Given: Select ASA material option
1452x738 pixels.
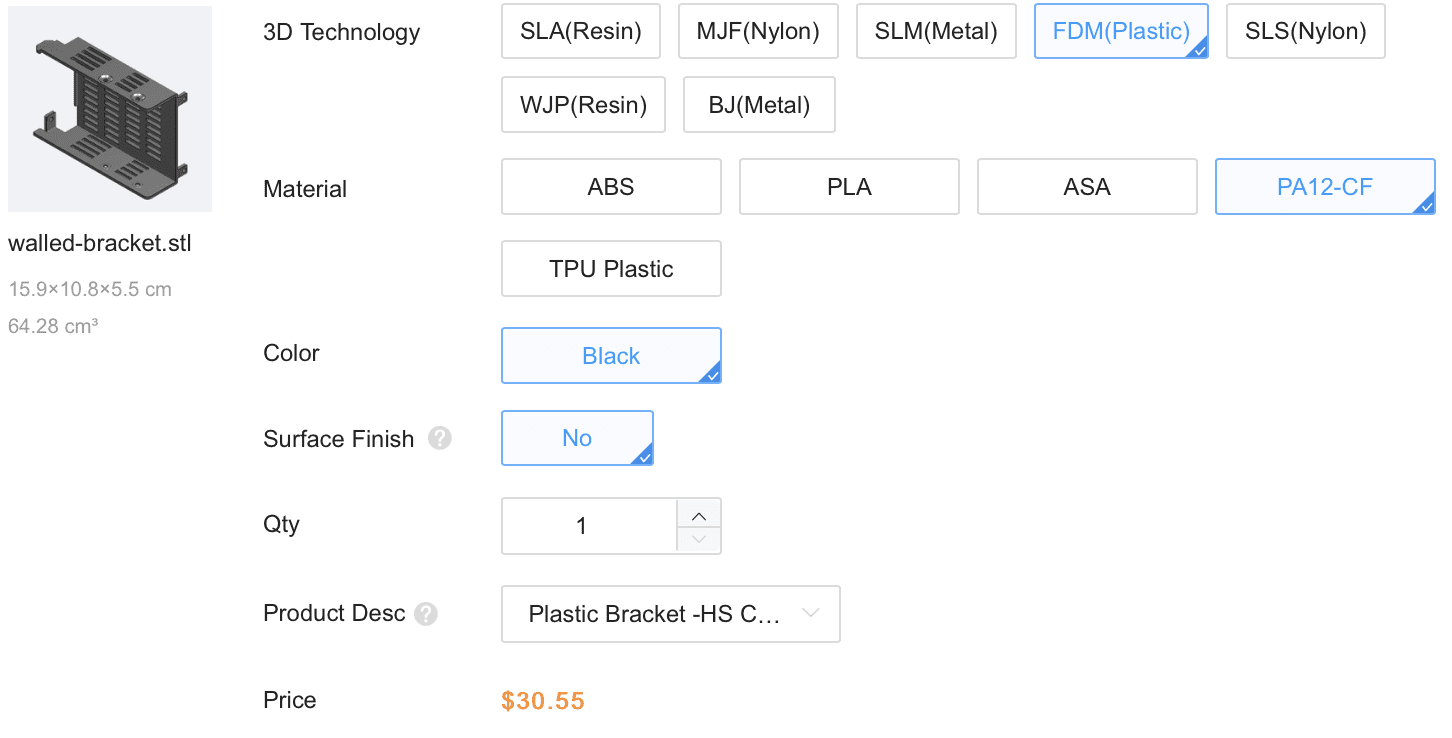Looking at the screenshot, I should (1087, 187).
